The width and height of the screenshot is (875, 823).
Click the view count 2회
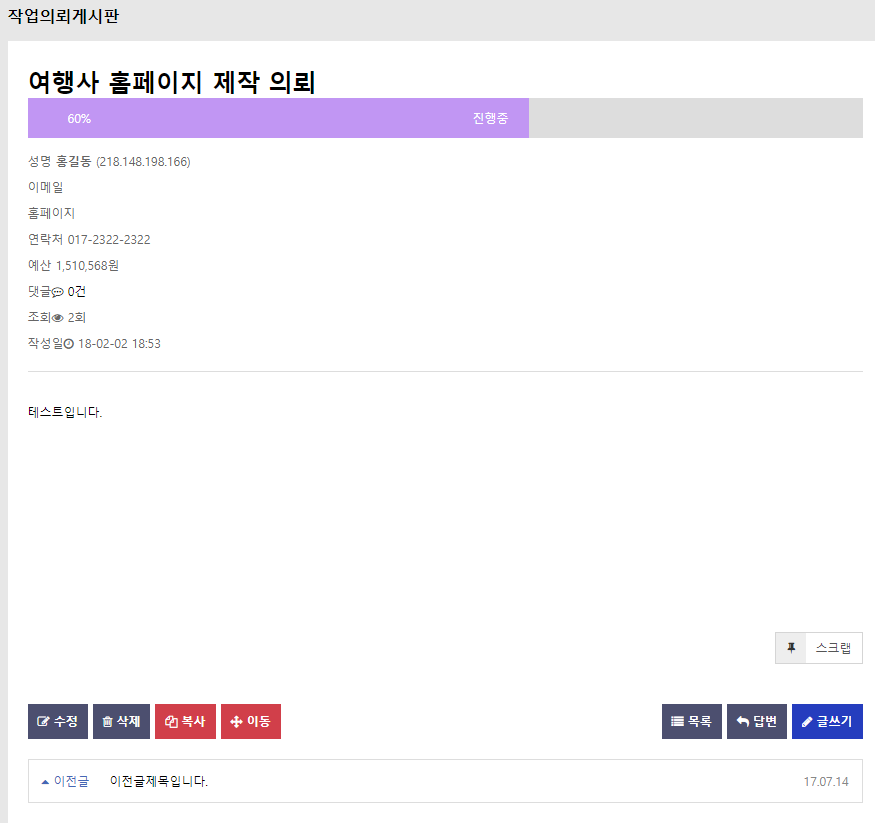click(76, 317)
